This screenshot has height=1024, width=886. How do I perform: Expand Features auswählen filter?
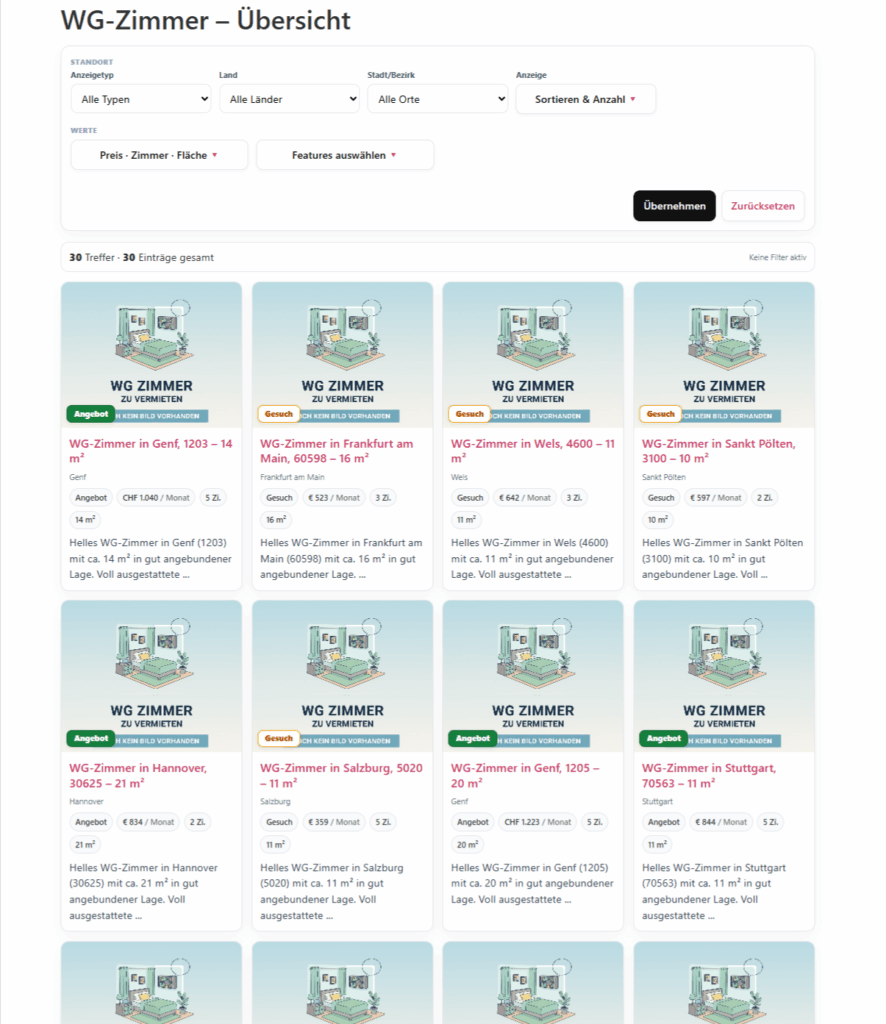point(344,155)
